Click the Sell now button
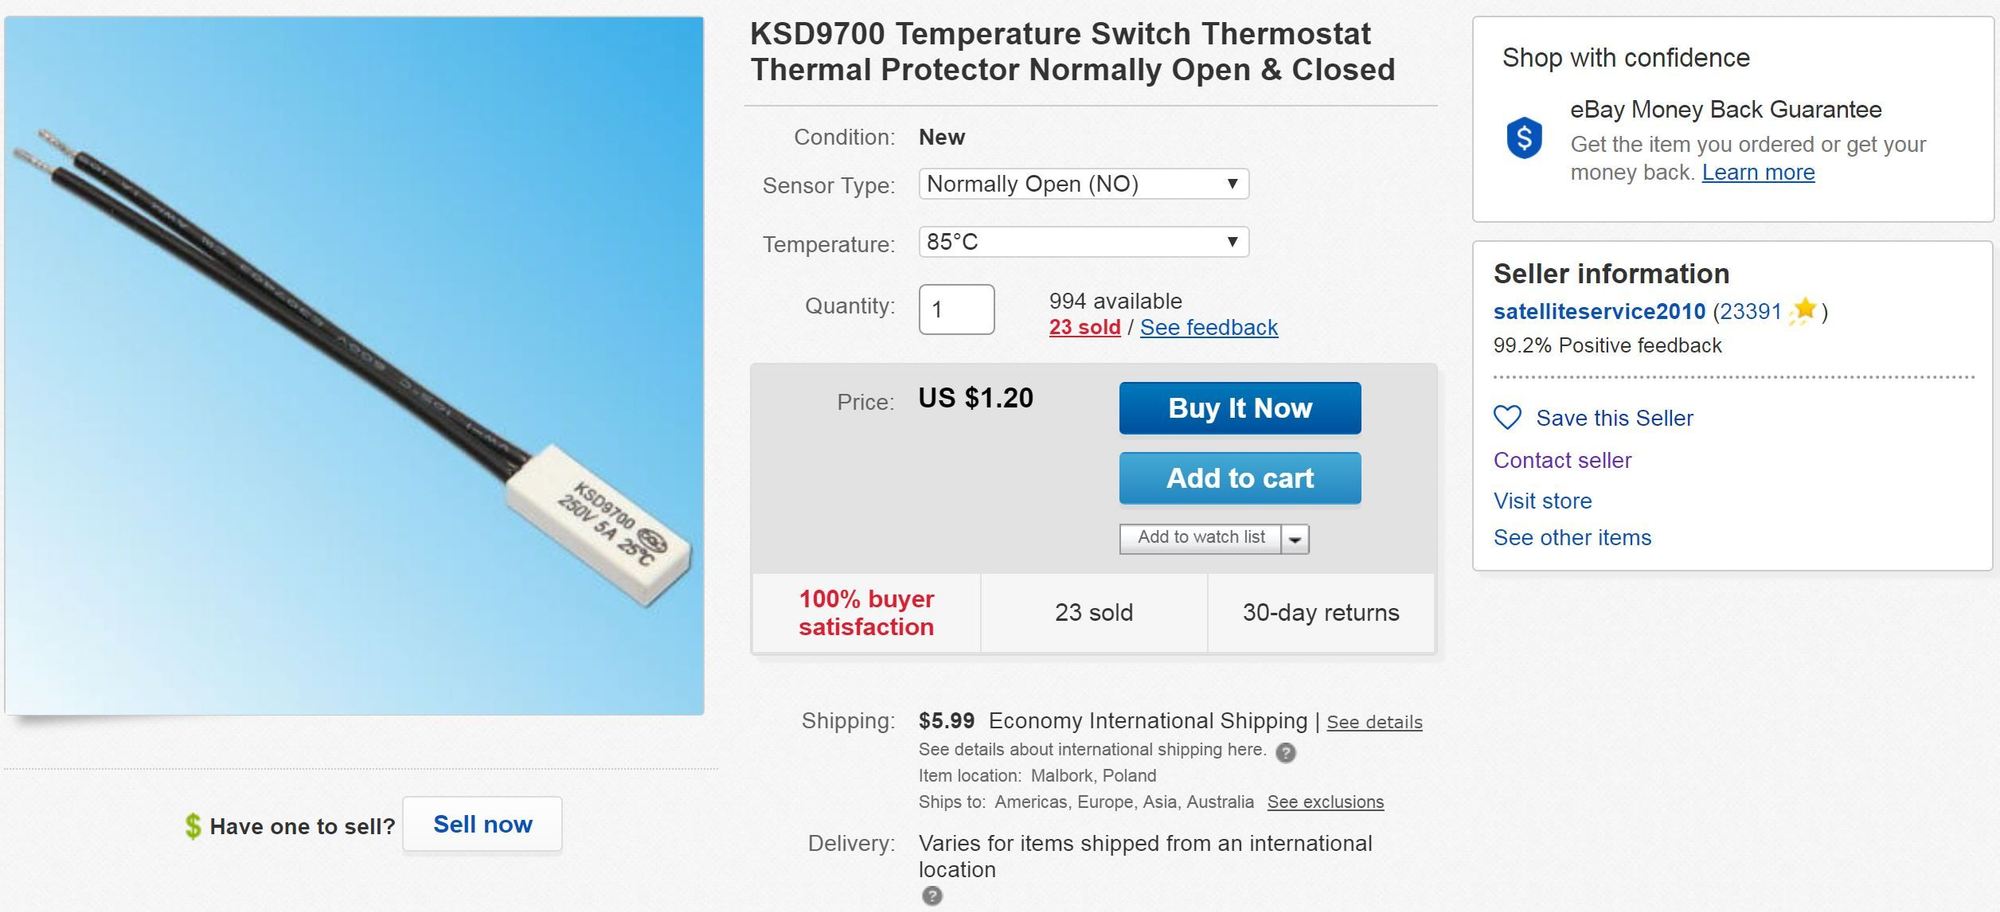 (x=482, y=824)
